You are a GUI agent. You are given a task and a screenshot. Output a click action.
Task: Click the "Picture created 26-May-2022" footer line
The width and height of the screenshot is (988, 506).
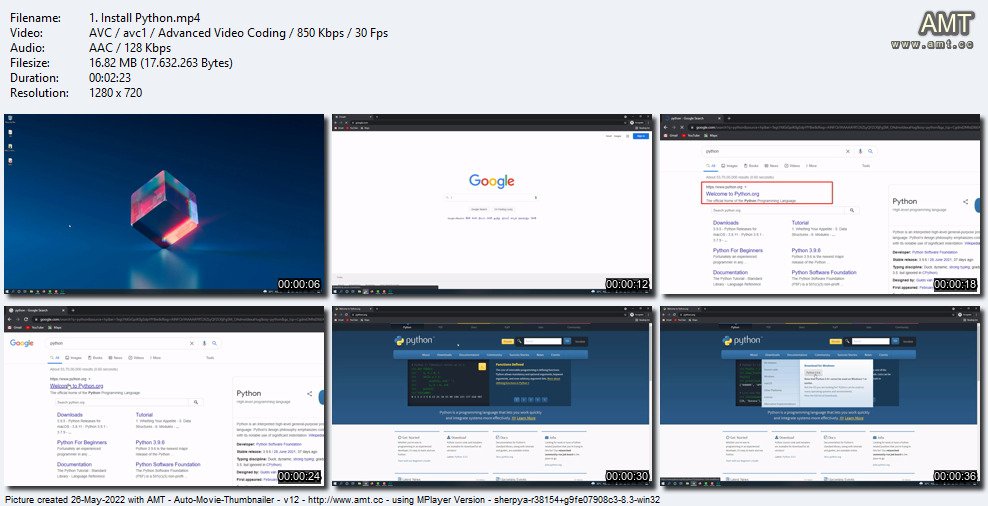pyautogui.click(x=332, y=499)
